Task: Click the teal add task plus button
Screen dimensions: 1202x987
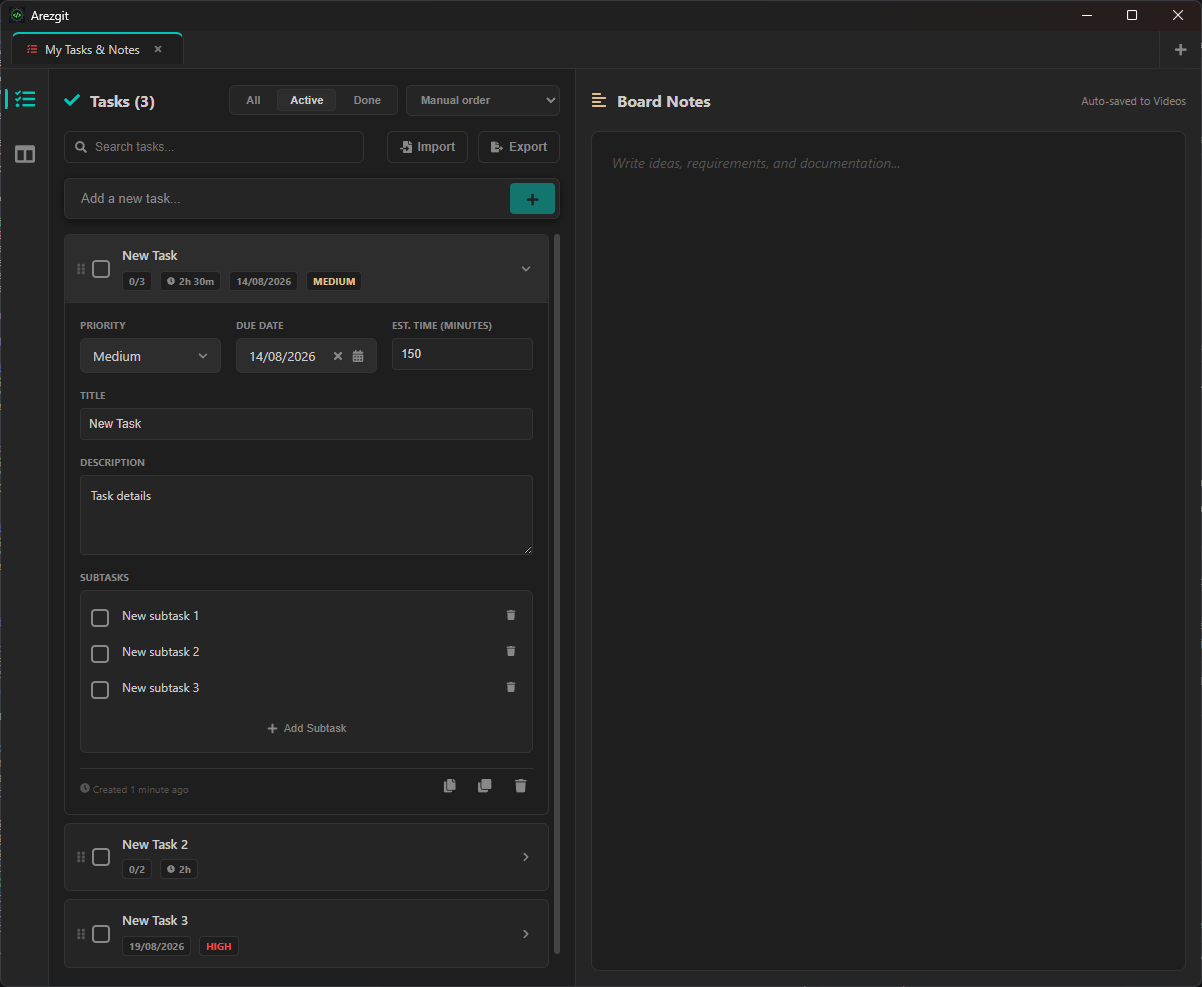Action: tap(532, 199)
